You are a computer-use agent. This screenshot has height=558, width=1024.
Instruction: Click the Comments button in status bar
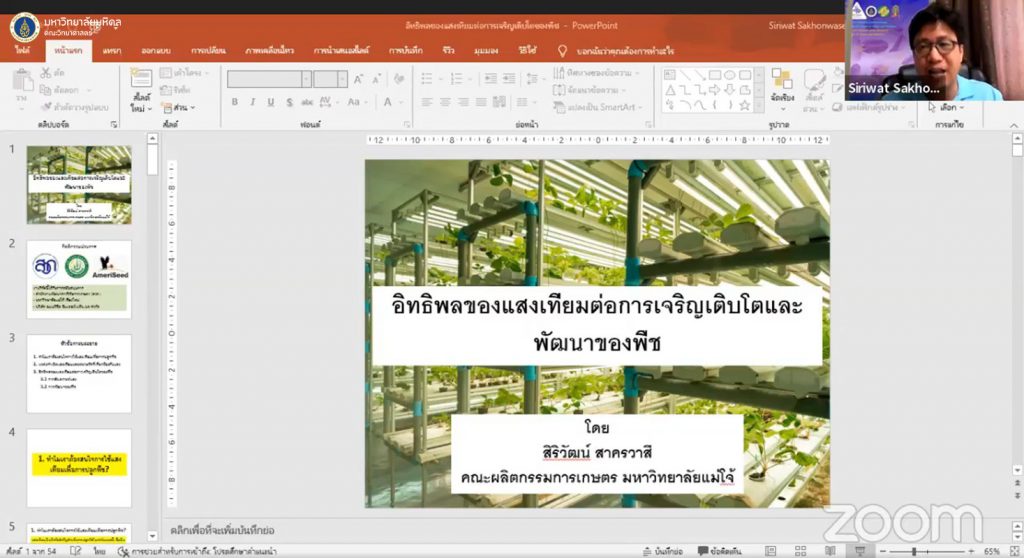[721, 551]
